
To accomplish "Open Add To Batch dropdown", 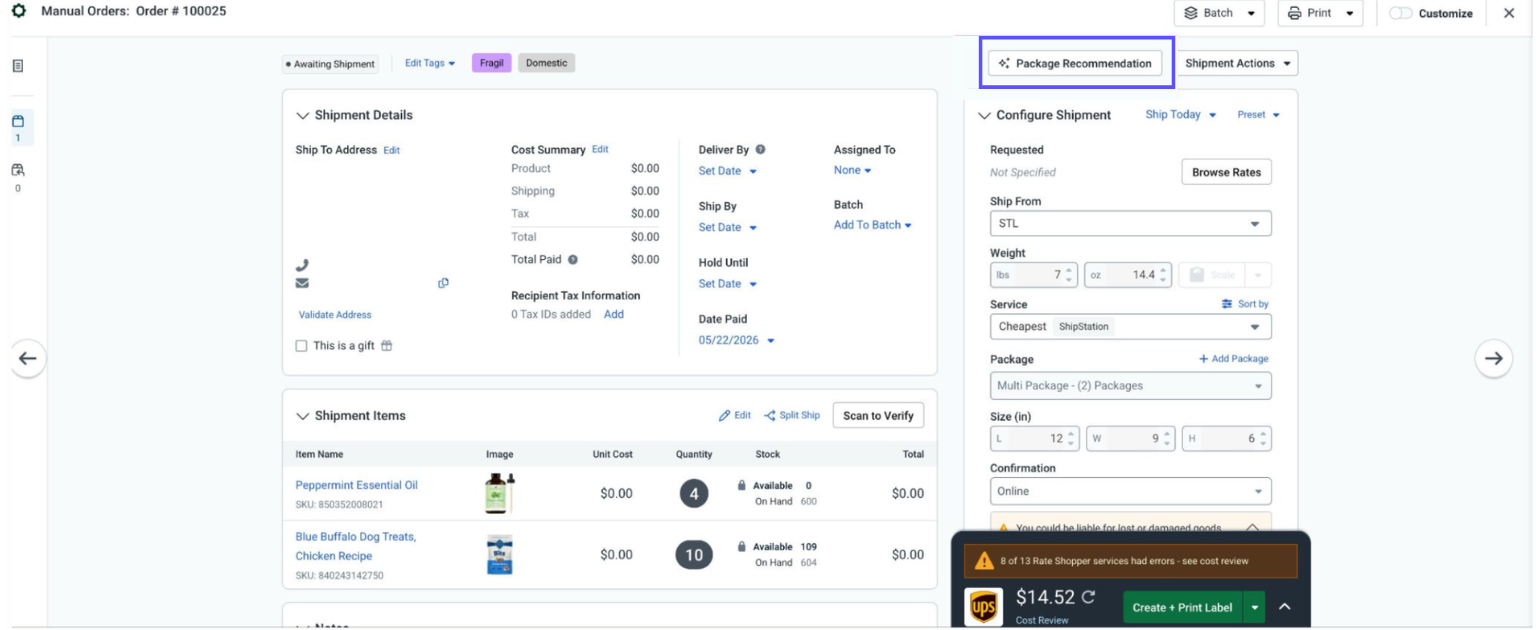I will [873, 226].
